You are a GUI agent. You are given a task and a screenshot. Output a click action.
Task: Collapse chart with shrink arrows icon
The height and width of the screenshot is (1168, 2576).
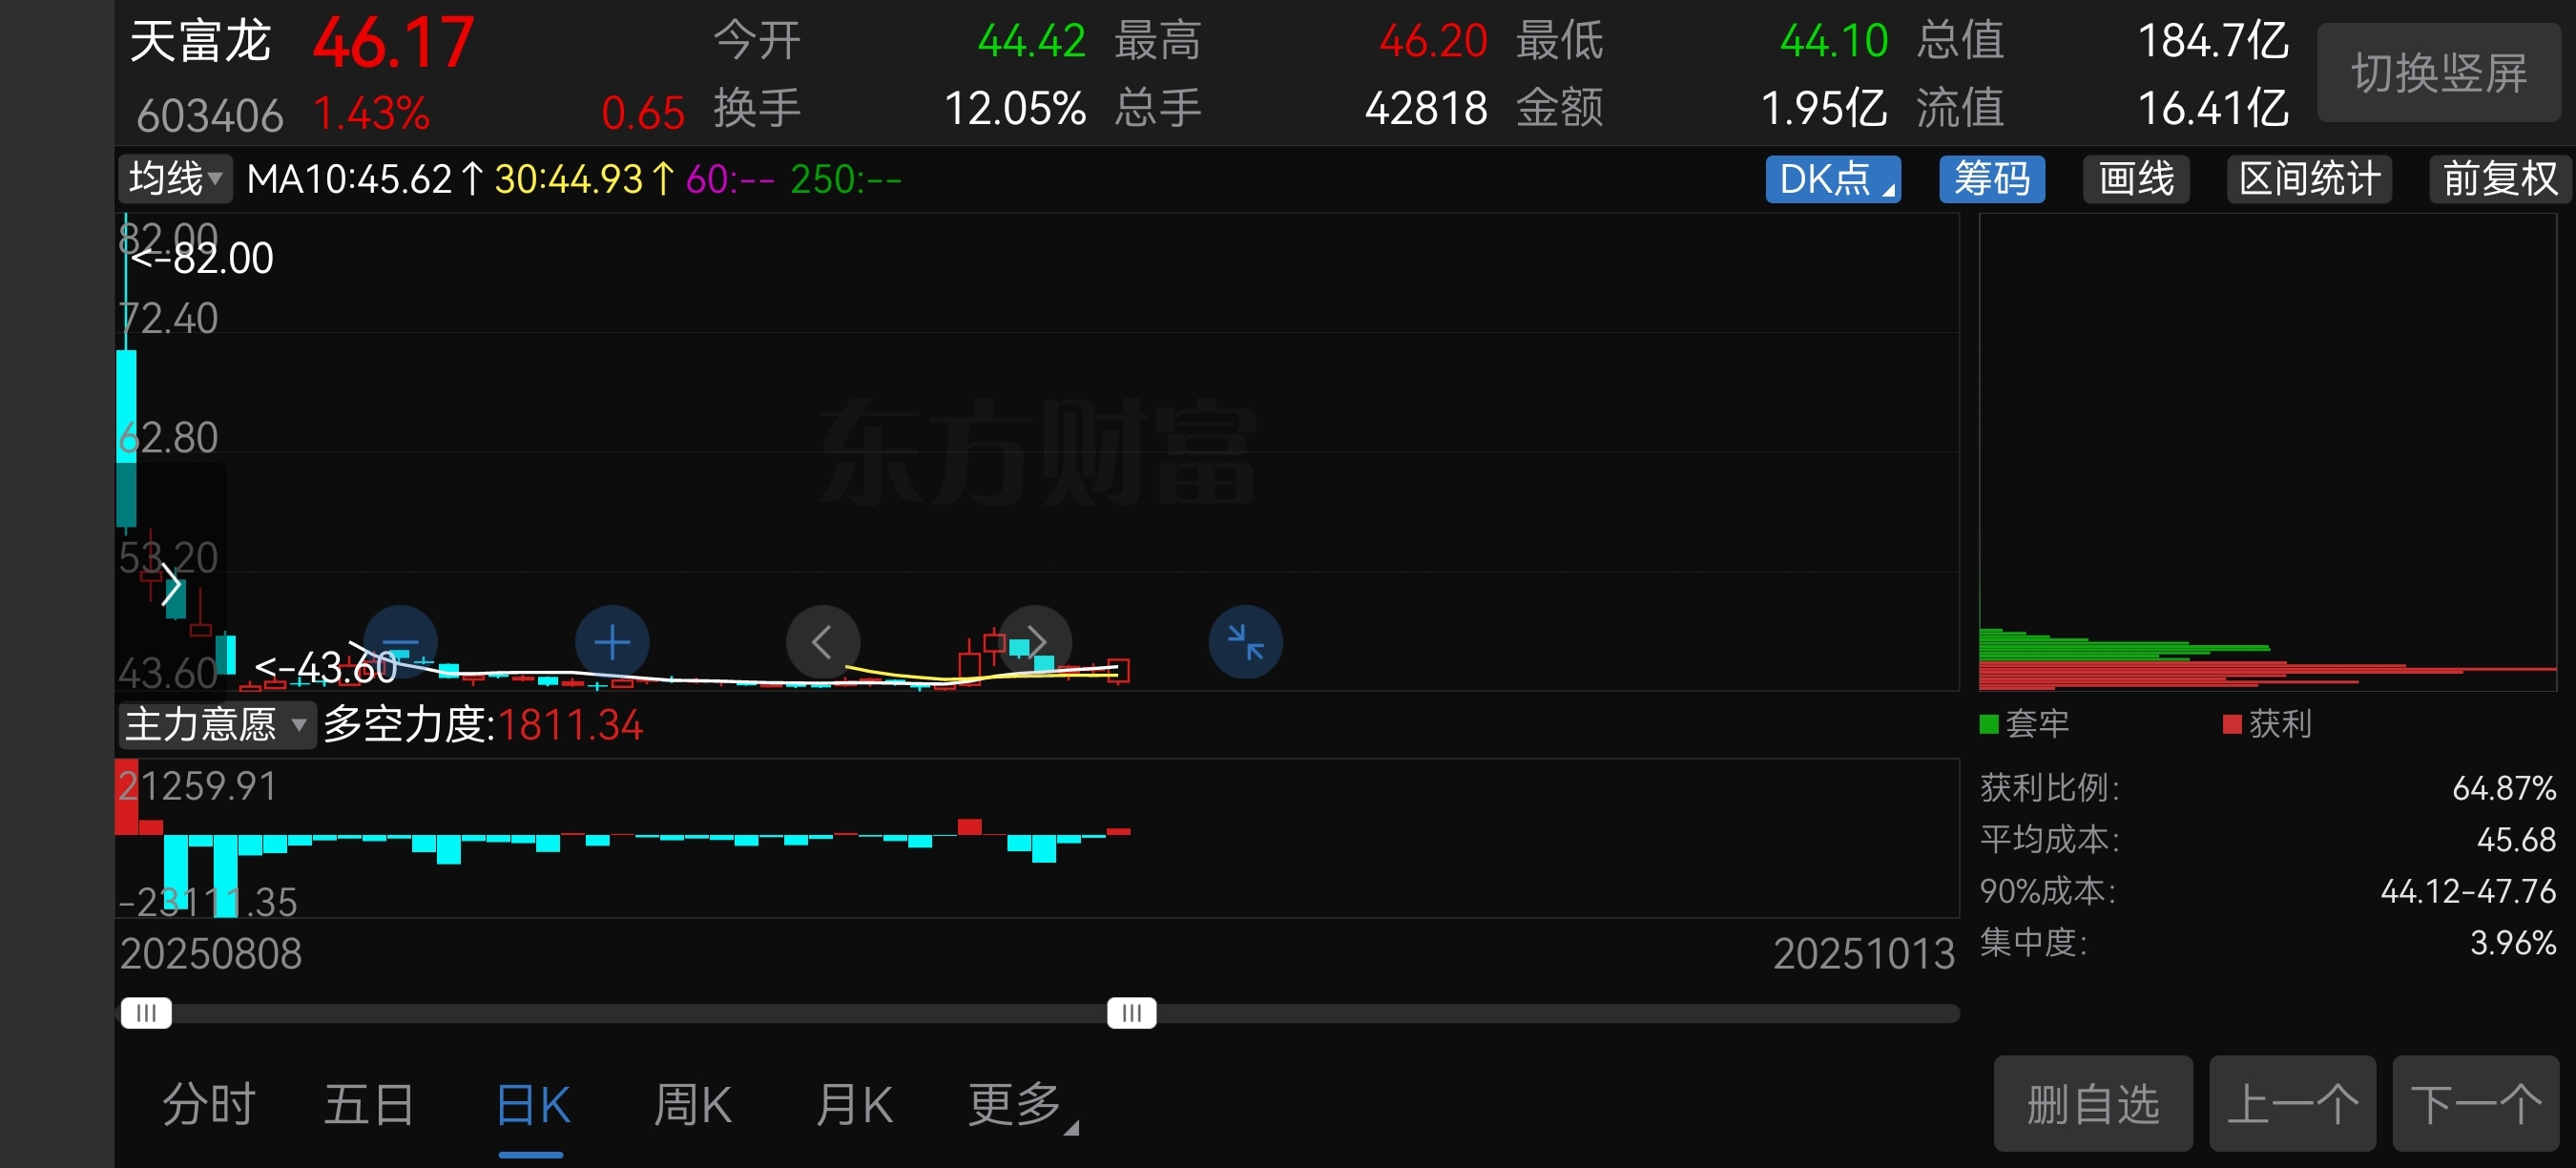tap(1245, 642)
